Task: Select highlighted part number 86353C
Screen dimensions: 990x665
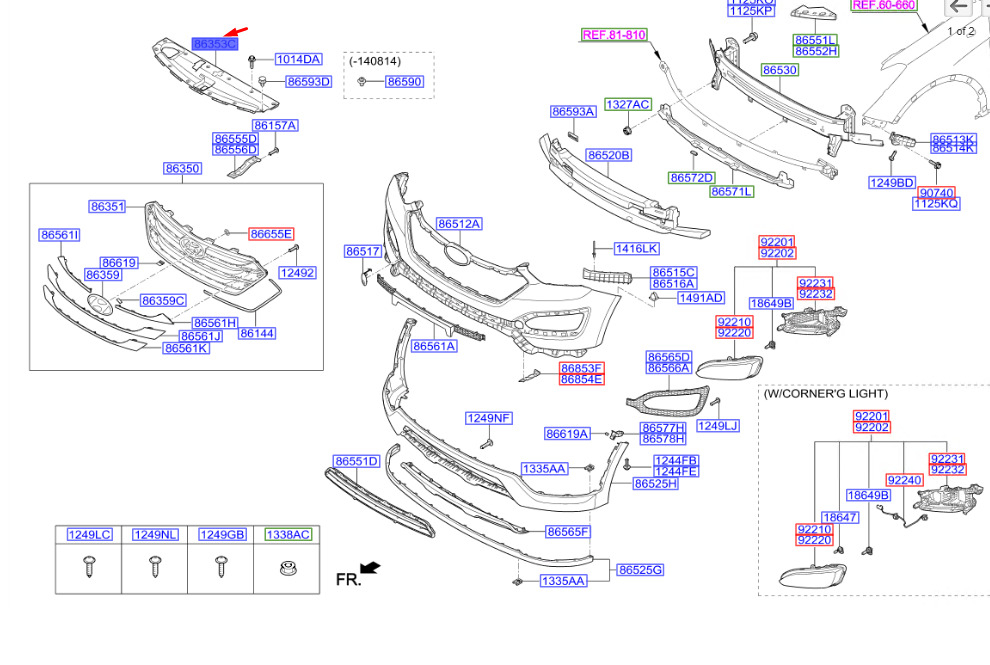Action: (215, 45)
